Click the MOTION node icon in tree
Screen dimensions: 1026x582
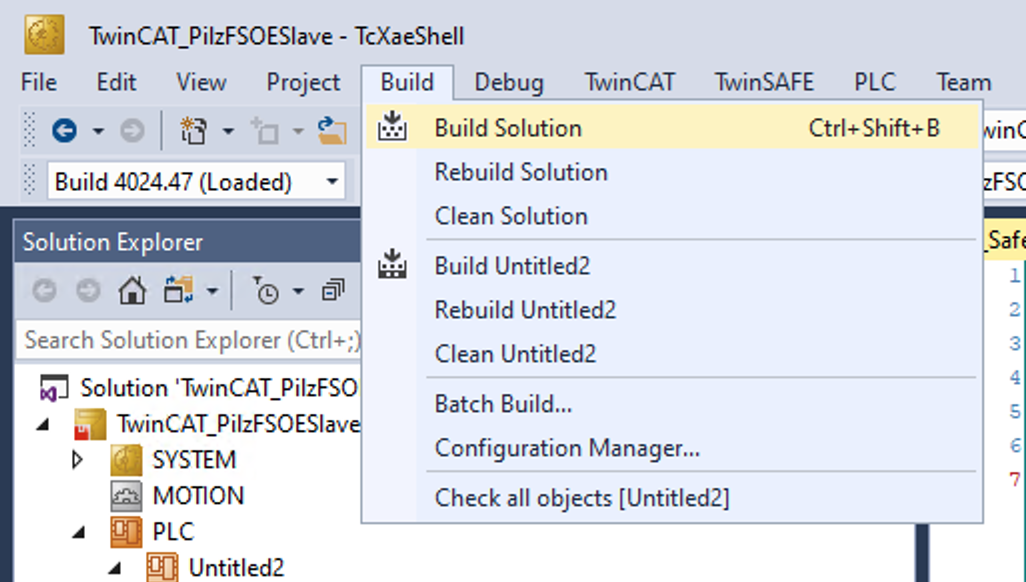tap(126, 496)
